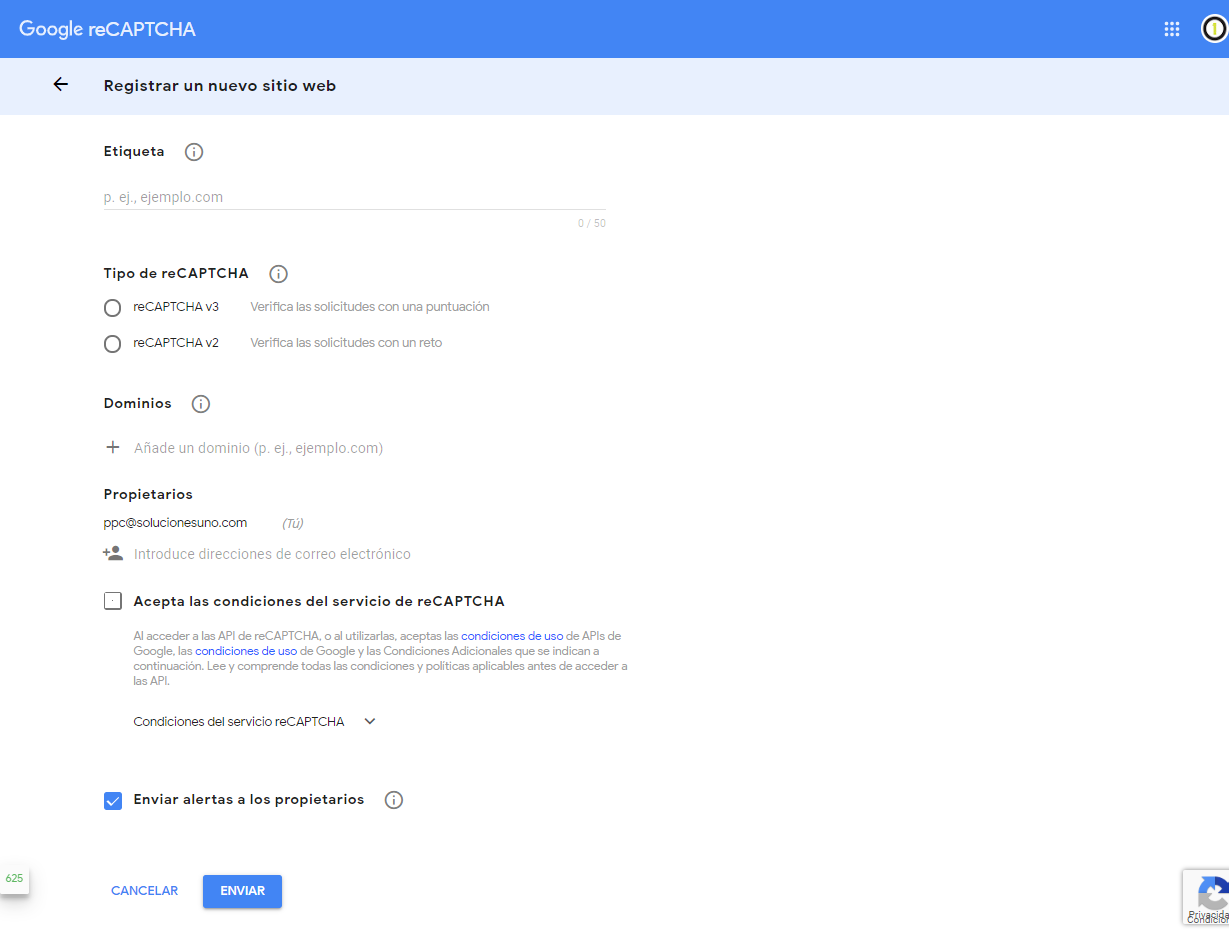Open first condiciones de uso link

(512, 636)
